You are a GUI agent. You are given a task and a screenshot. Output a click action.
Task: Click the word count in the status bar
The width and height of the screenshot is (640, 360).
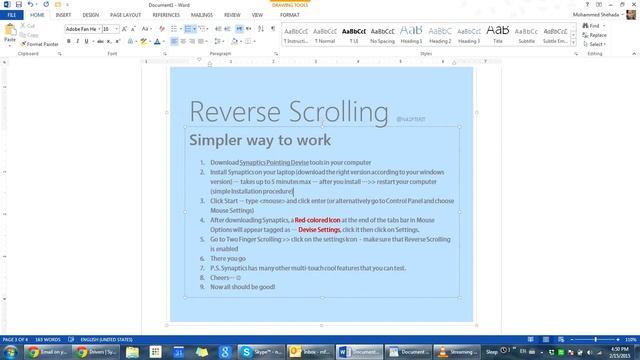tap(48, 340)
